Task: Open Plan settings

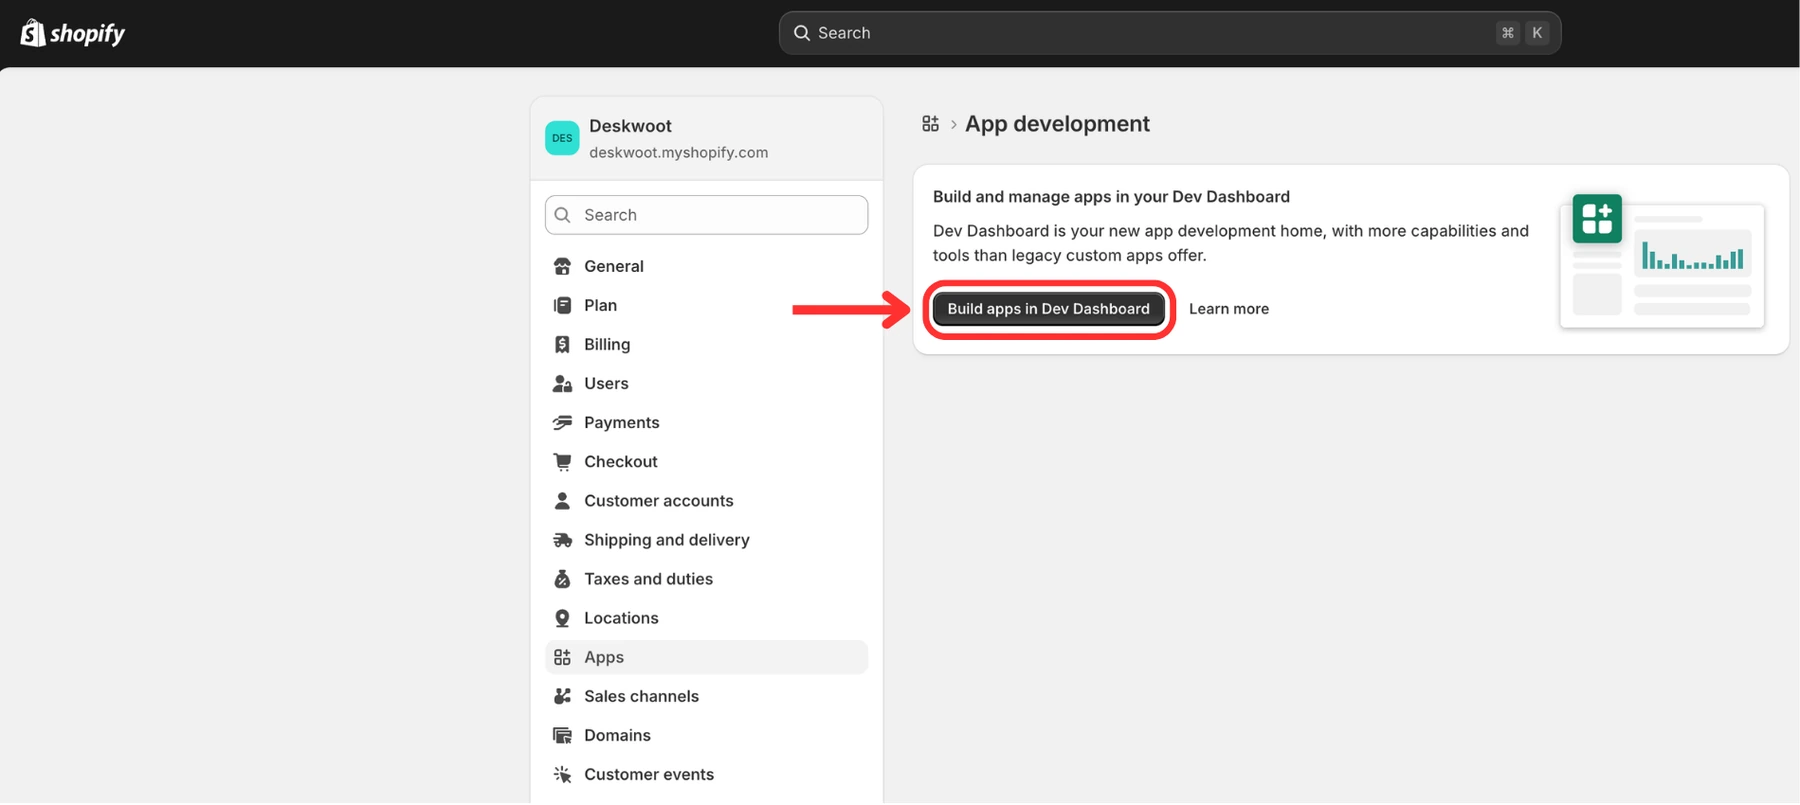Action: click(x=706, y=305)
